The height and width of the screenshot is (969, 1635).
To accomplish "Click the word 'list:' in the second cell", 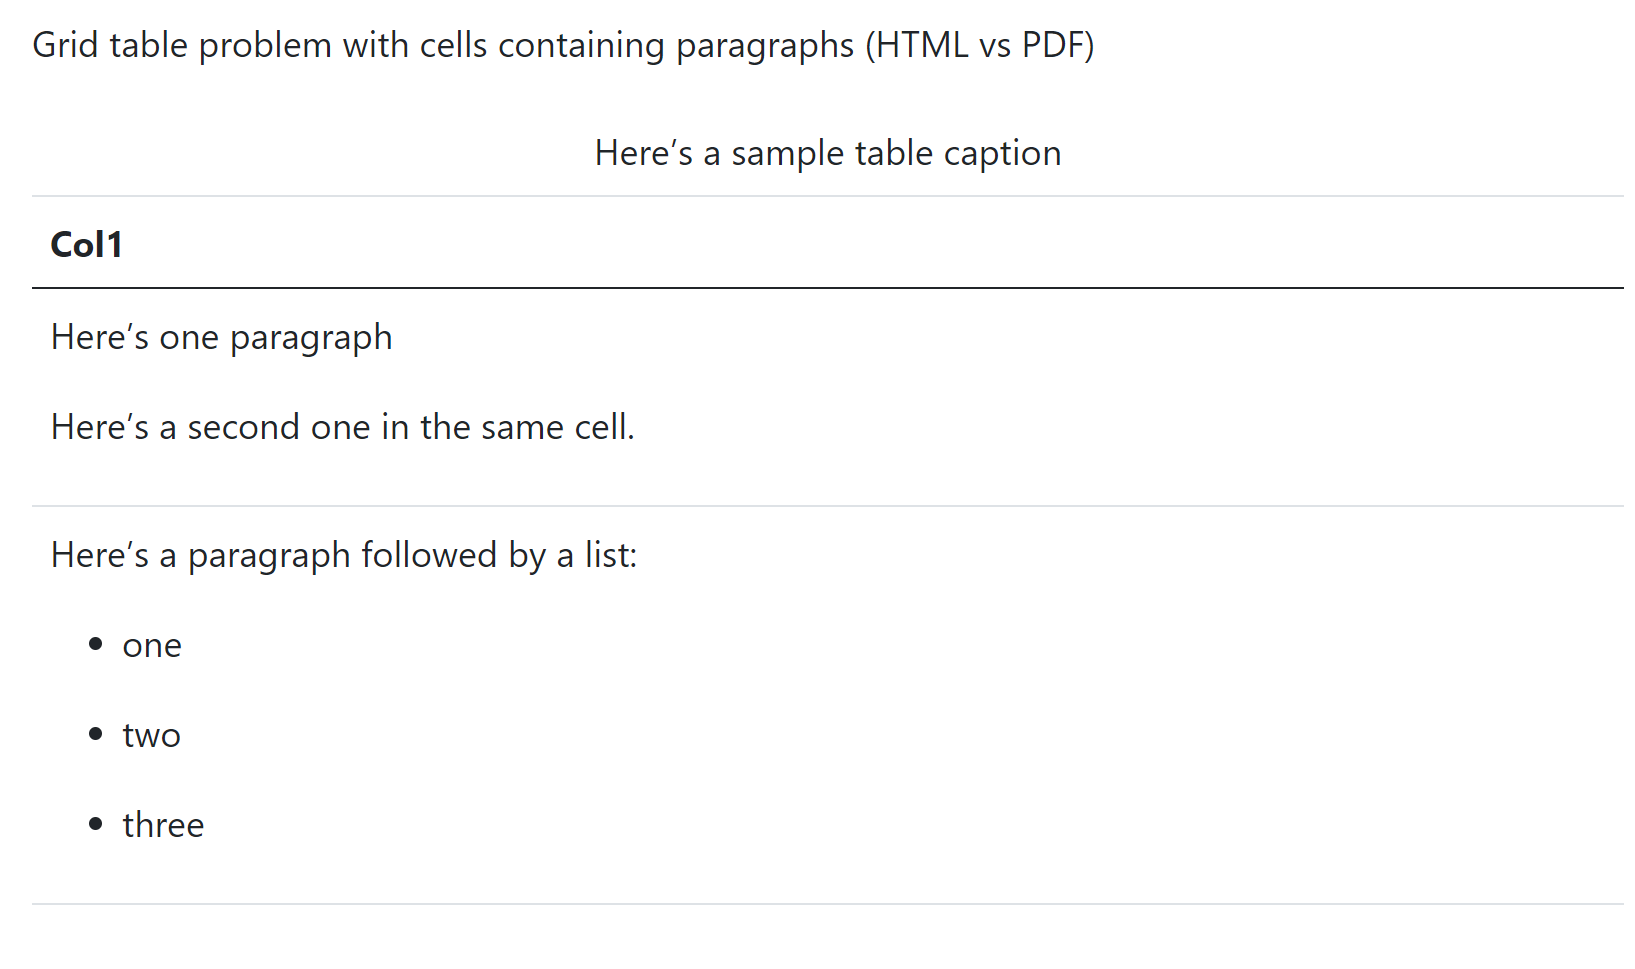I will (611, 555).
